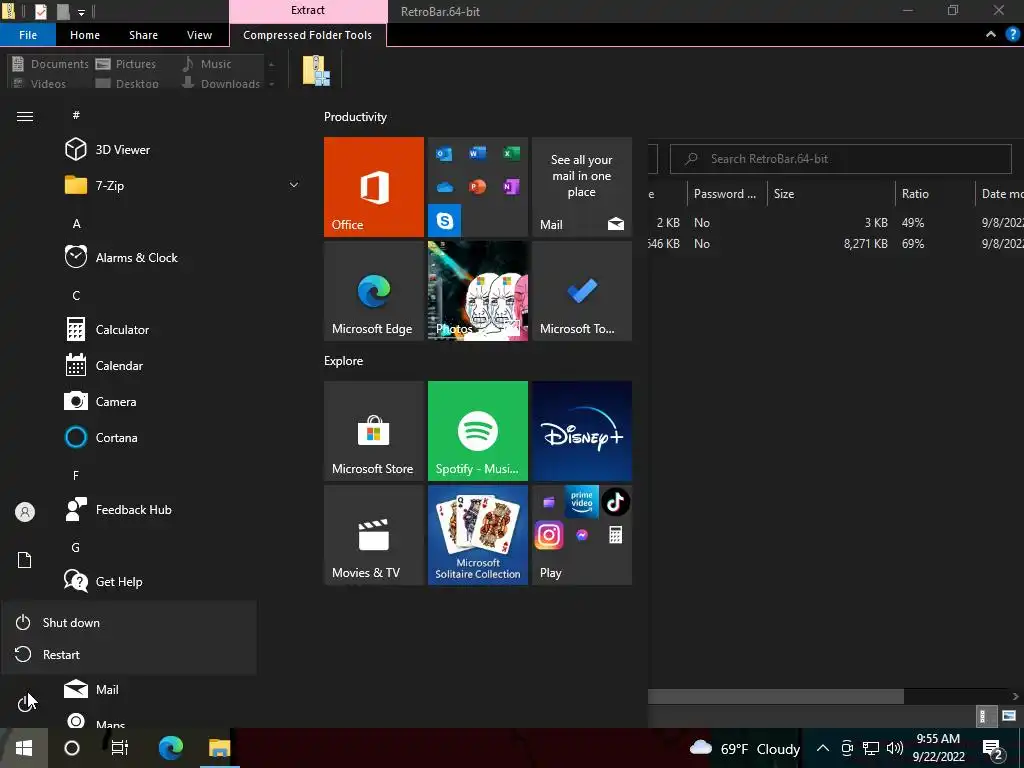Click Search RetroBar.64-bit field
This screenshot has width=1024, height=768.
[840, 159]
